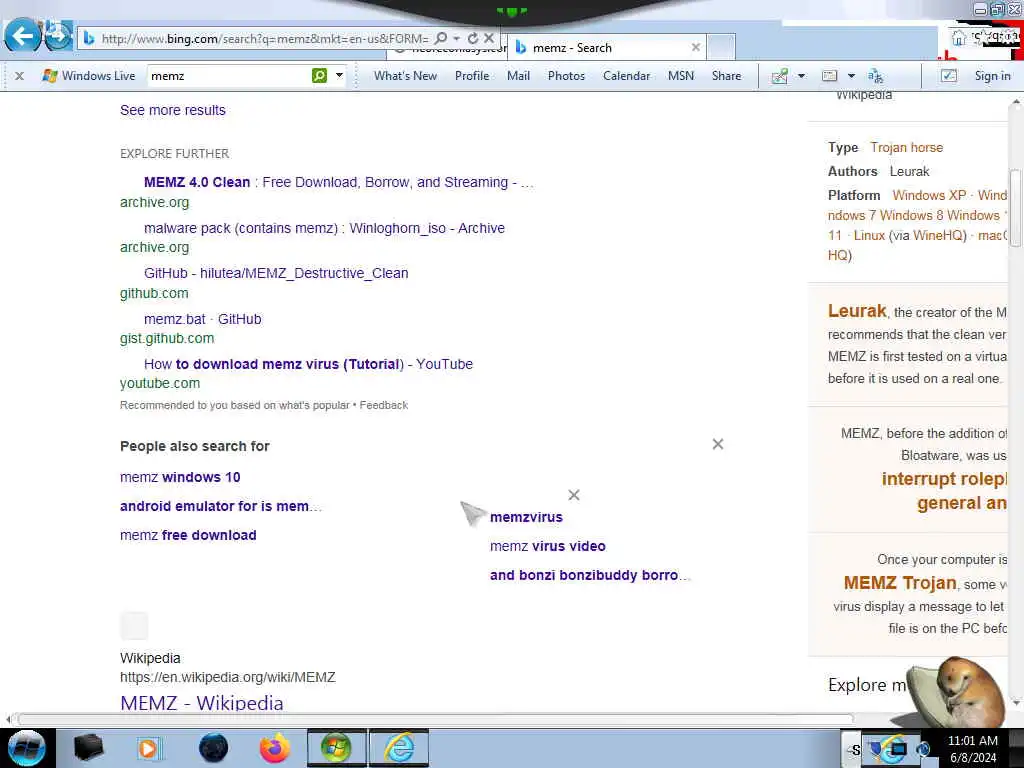Go back with the browser back arrow
This screenshot has height=768, width=1024.
click(x=23, y=36)
